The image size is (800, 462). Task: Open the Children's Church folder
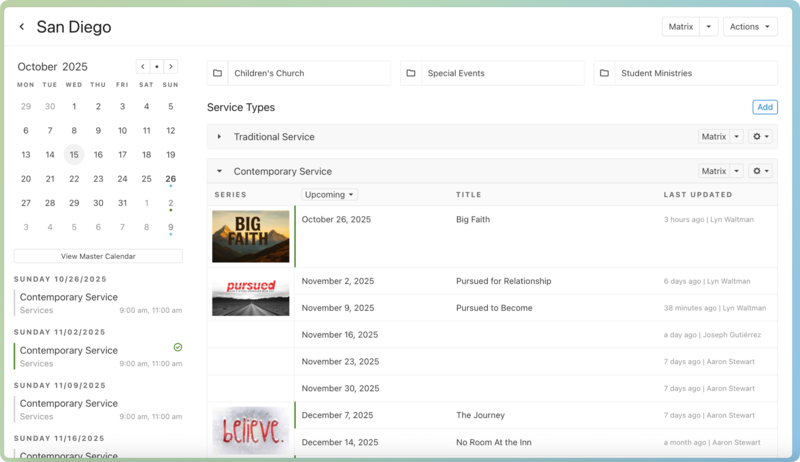pos(299,73)
